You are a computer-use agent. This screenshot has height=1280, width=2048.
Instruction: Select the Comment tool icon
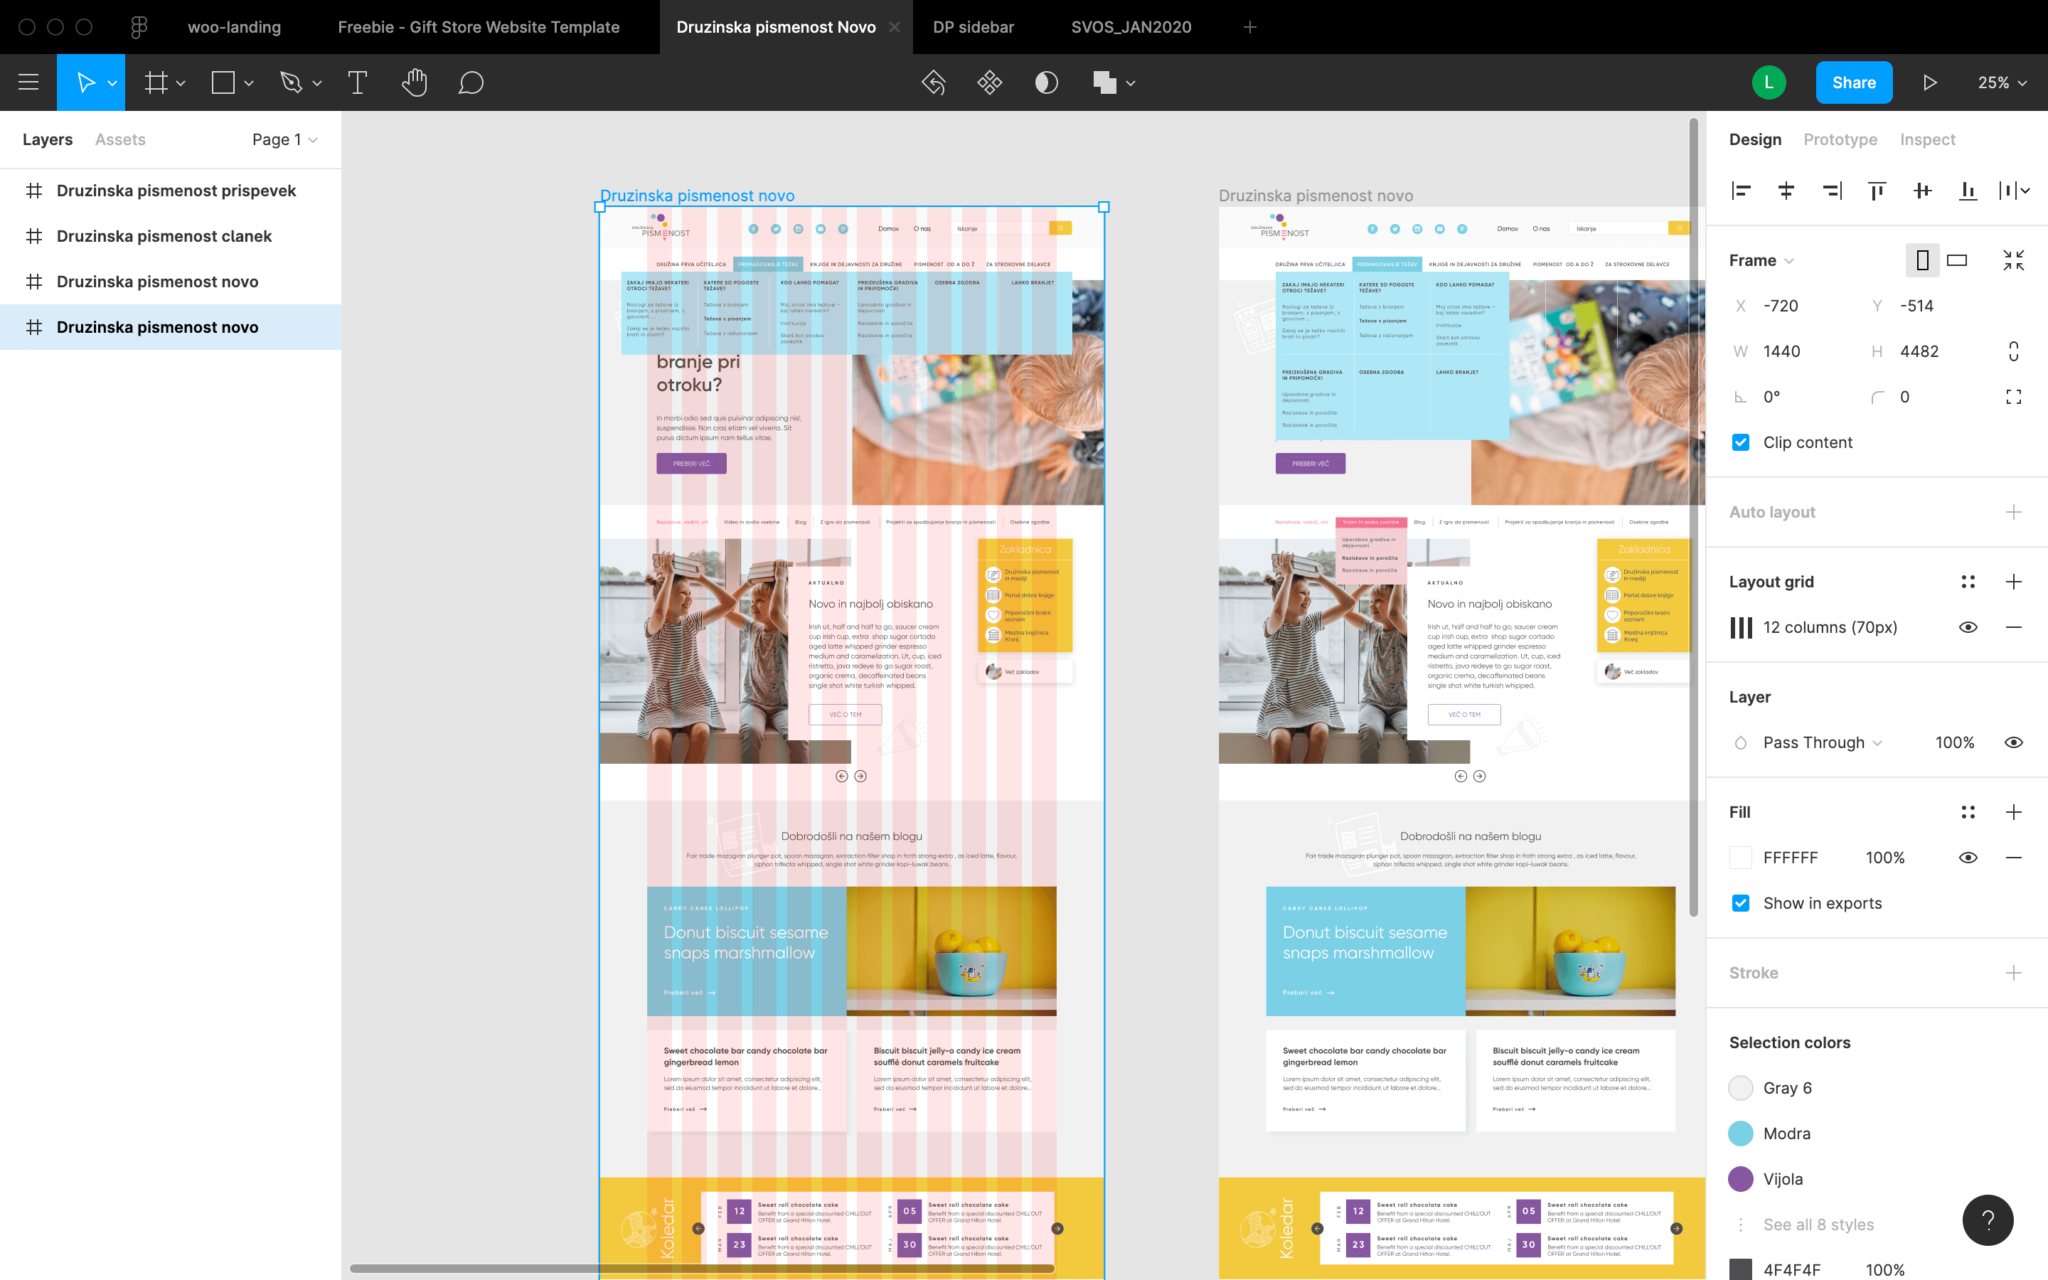(x=470, y=81)
